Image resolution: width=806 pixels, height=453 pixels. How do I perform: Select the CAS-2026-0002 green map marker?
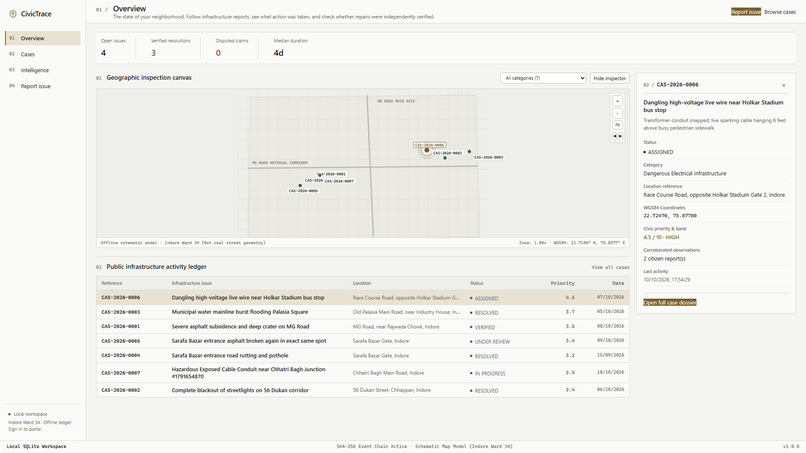[445, 158]
